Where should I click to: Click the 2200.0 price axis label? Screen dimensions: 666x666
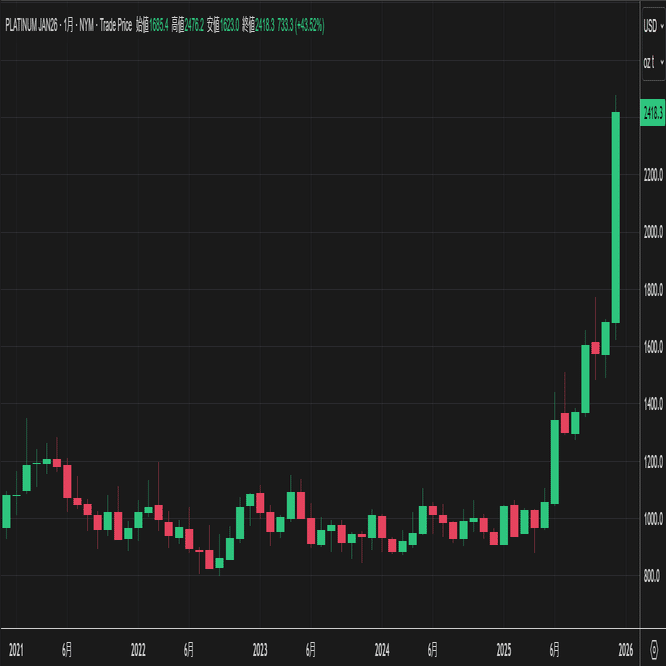click(653, 175)
